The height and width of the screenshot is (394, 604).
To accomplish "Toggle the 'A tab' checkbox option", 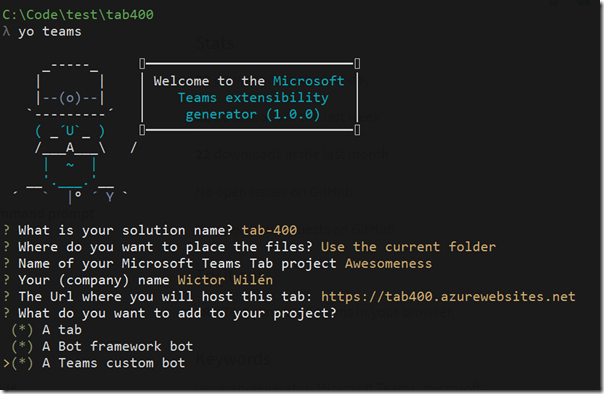I will [x=22, y=330].
